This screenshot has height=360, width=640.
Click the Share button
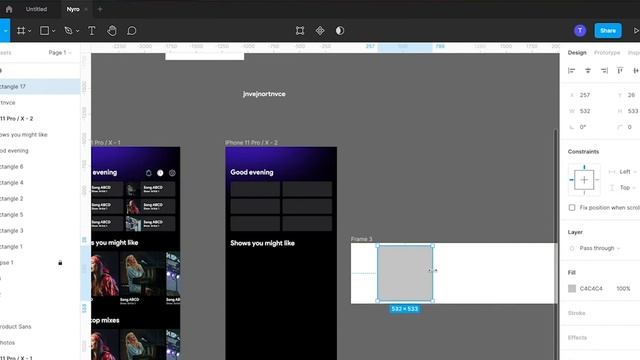point(608,31)
